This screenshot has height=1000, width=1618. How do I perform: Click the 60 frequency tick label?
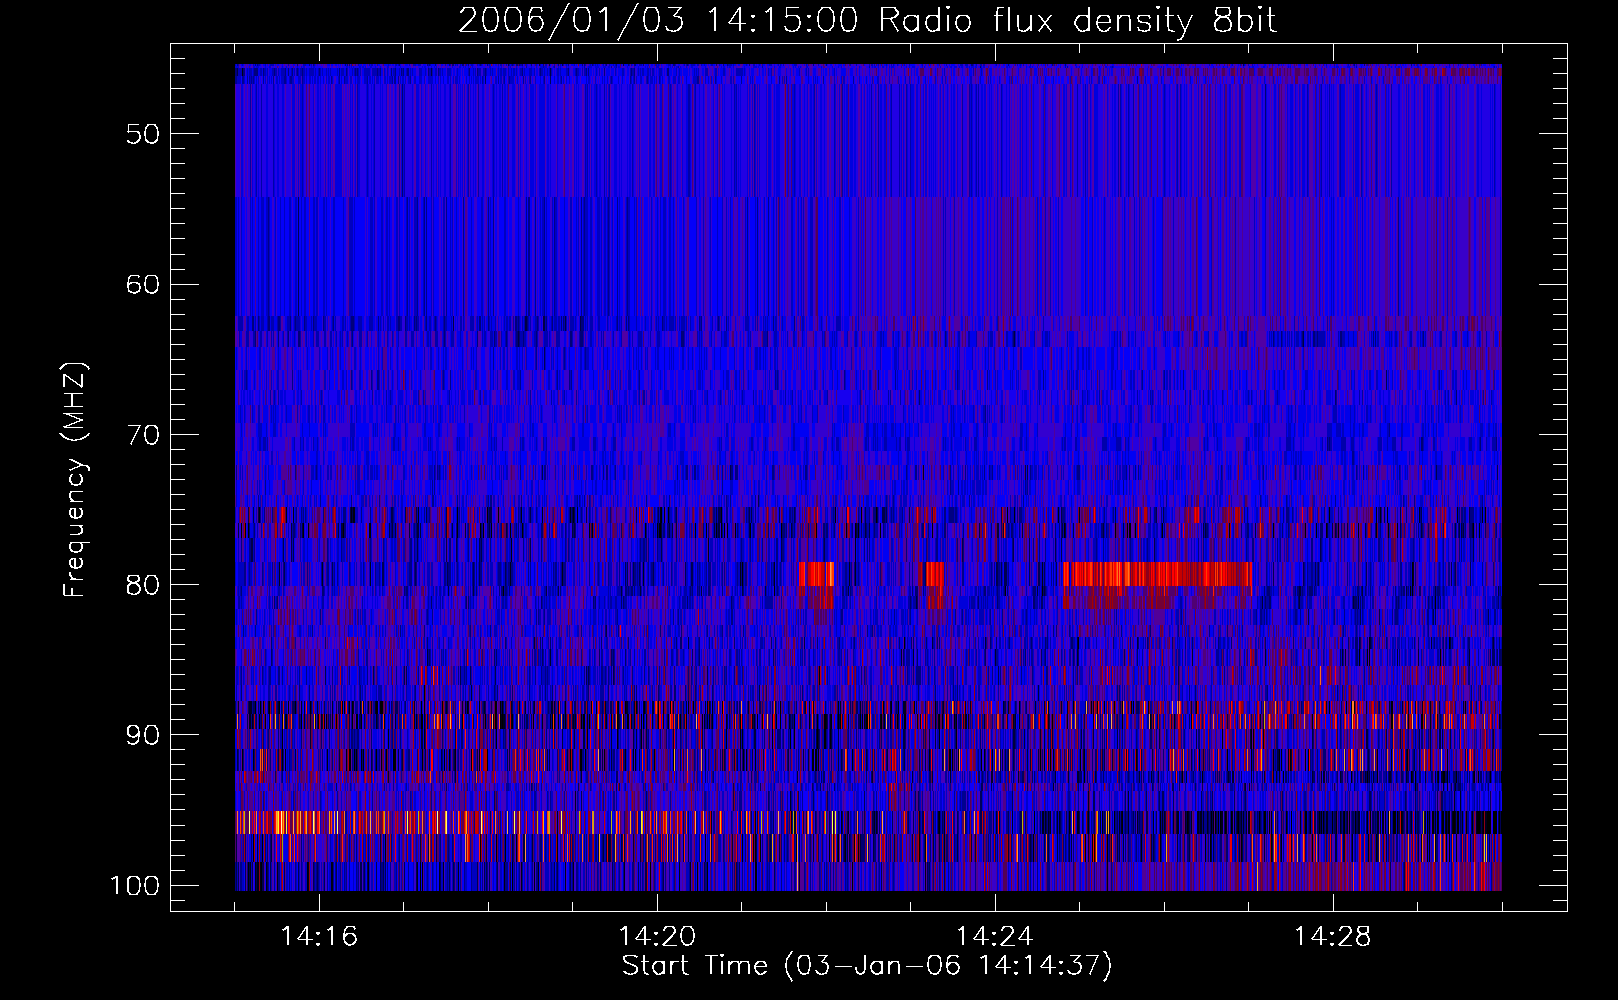(143, 284)
